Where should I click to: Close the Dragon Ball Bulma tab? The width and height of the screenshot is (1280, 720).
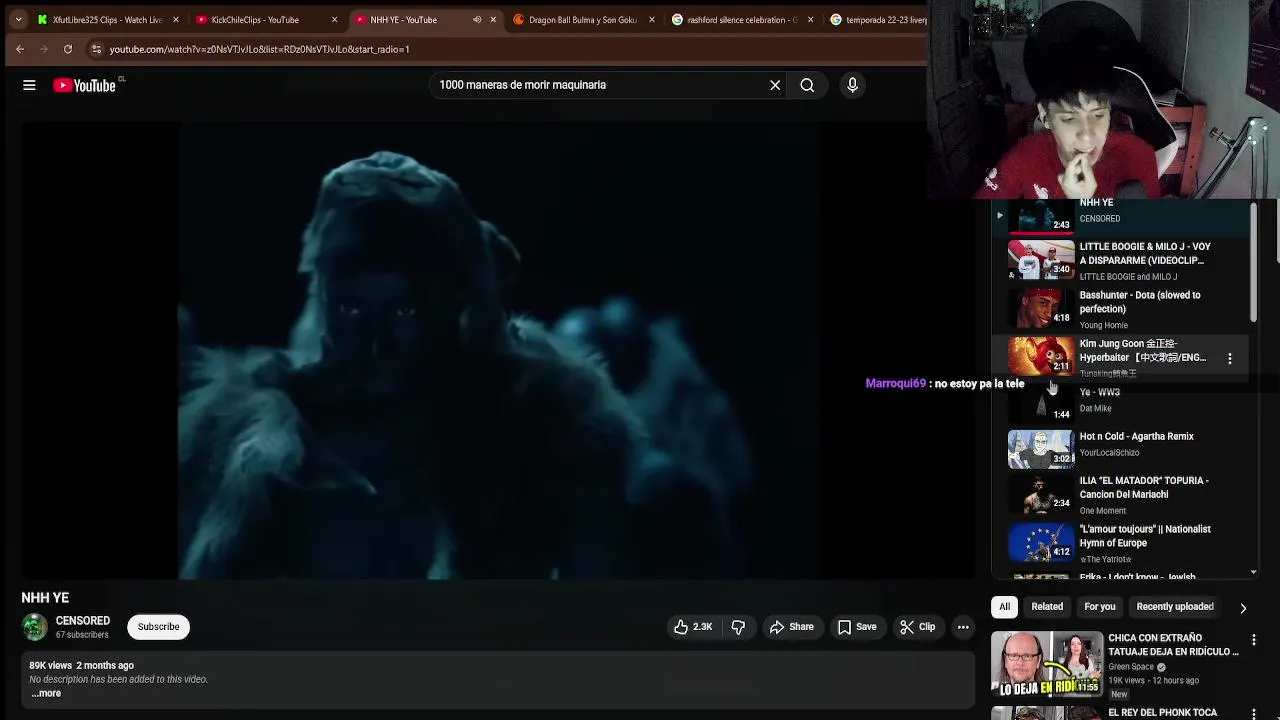(652, 19)
